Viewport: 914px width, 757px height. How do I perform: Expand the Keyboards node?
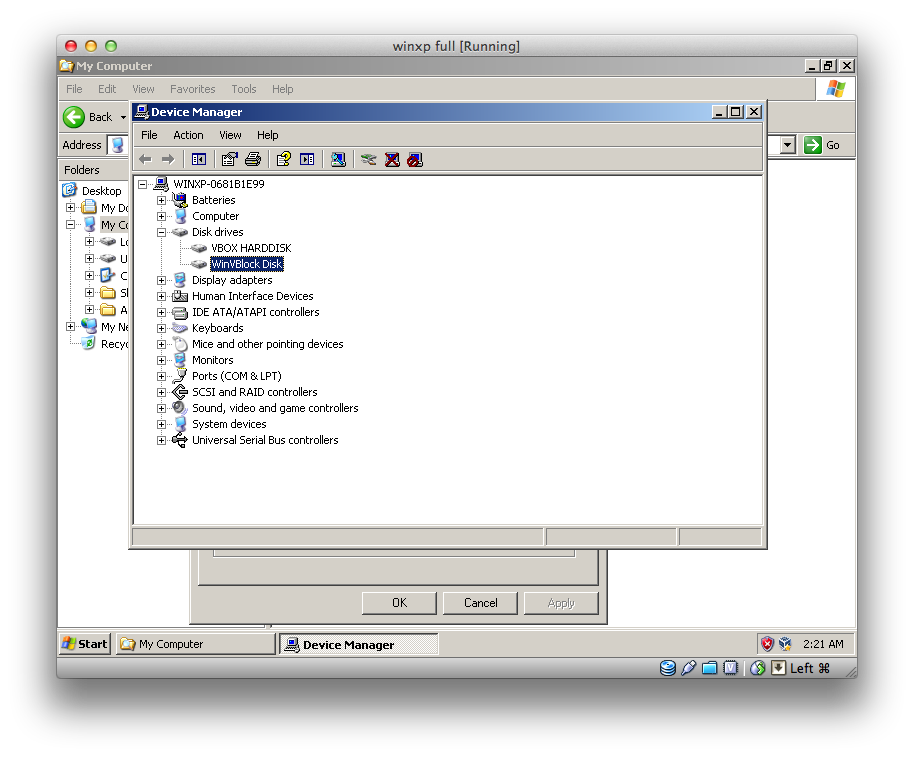161,328
